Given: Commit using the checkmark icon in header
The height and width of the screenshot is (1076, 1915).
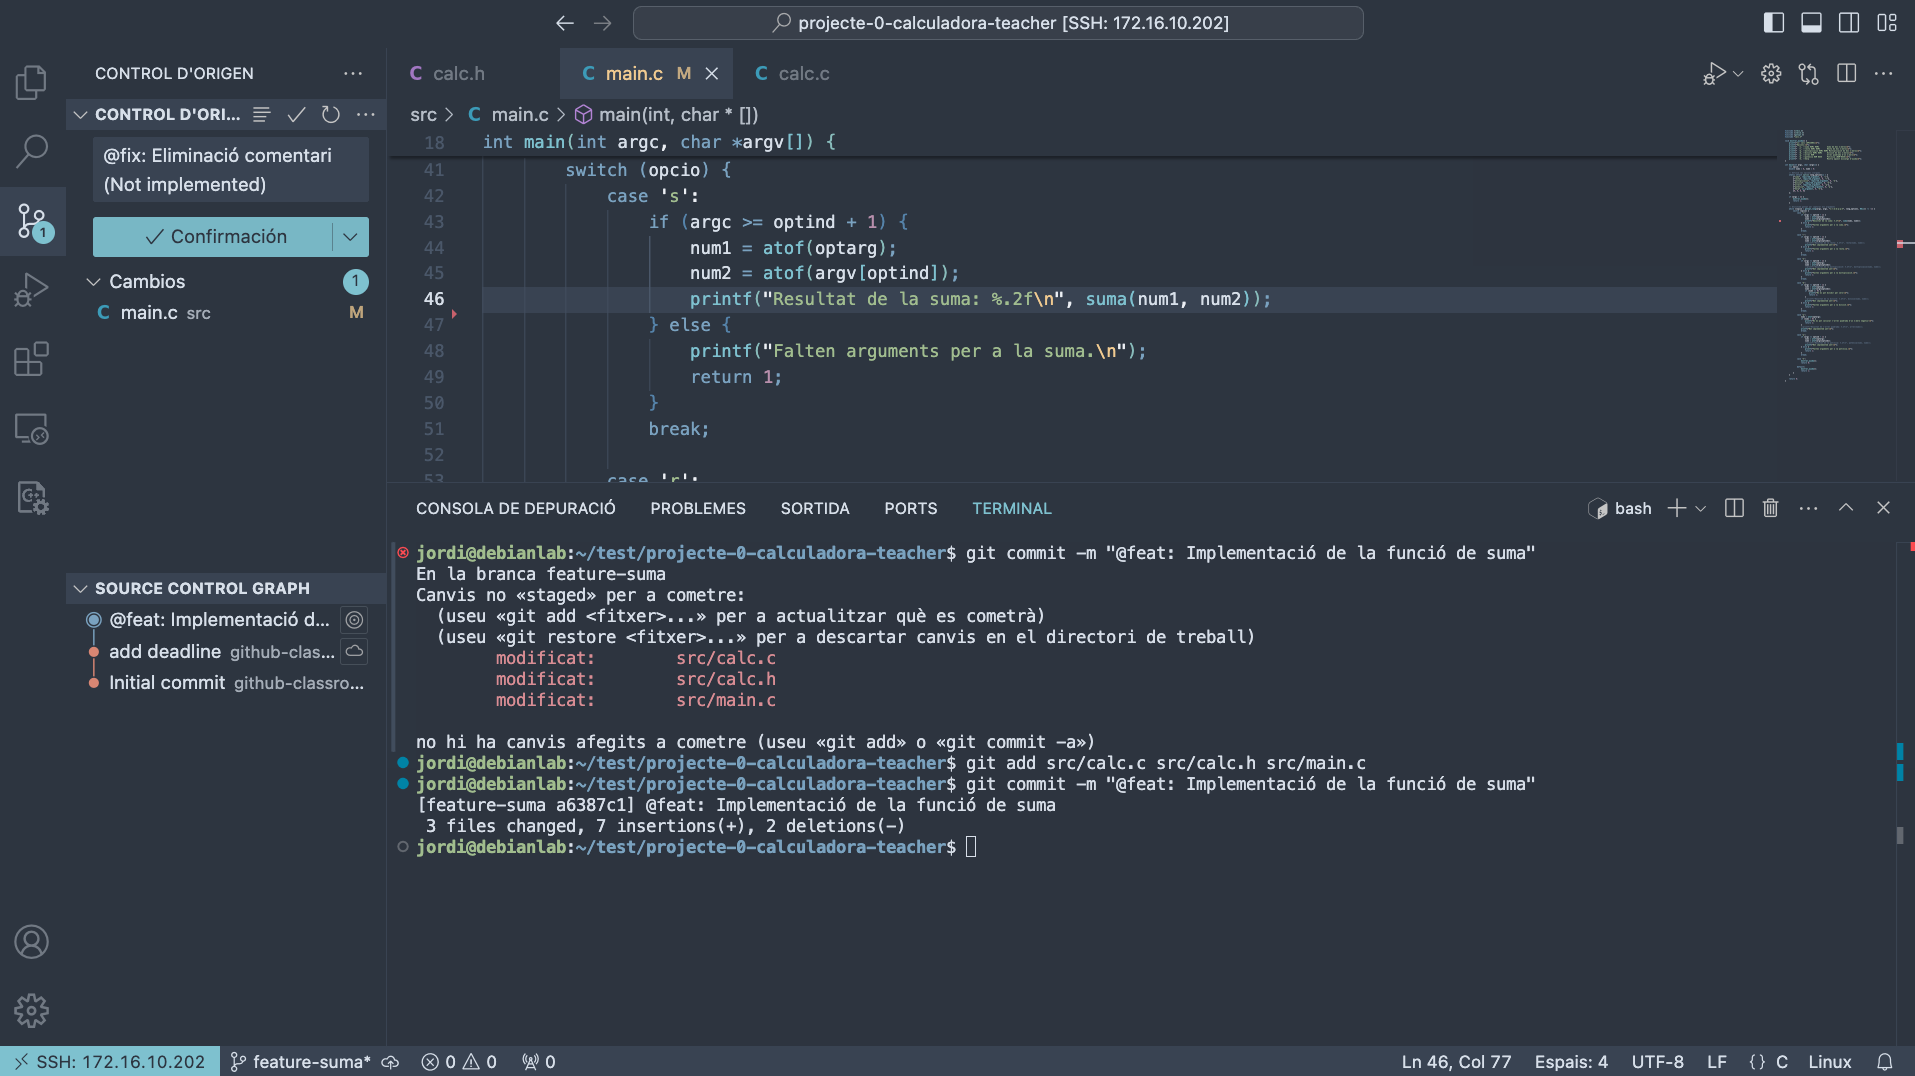Looking at the screenshot, I should [x=296, y=114].
